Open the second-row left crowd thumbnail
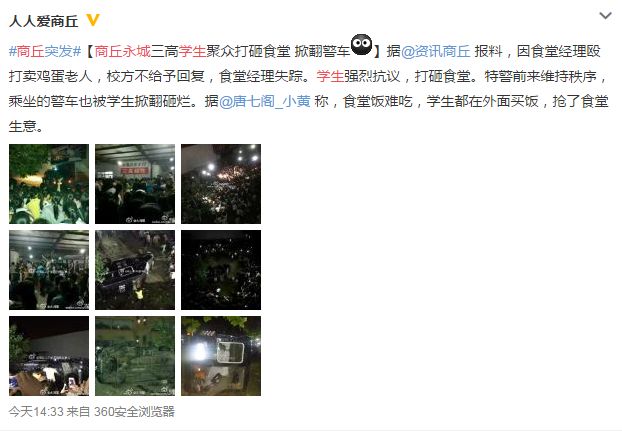622x434 pixels. point(49,270)
